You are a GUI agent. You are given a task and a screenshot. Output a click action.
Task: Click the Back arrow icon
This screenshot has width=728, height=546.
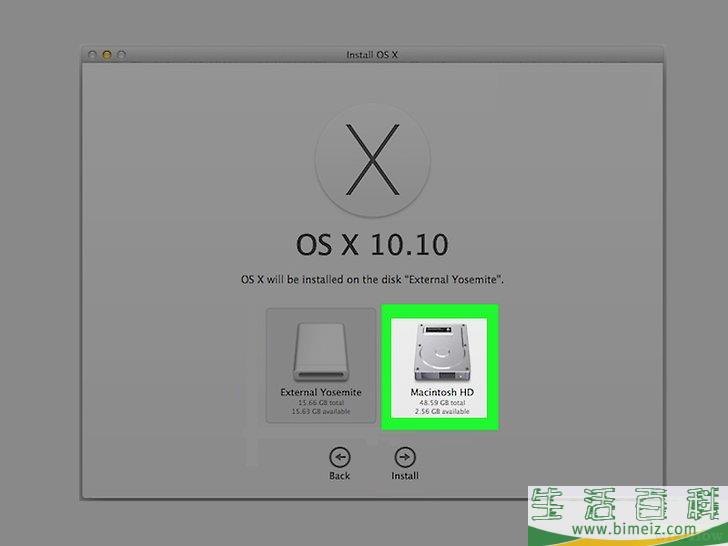[340, 456]
